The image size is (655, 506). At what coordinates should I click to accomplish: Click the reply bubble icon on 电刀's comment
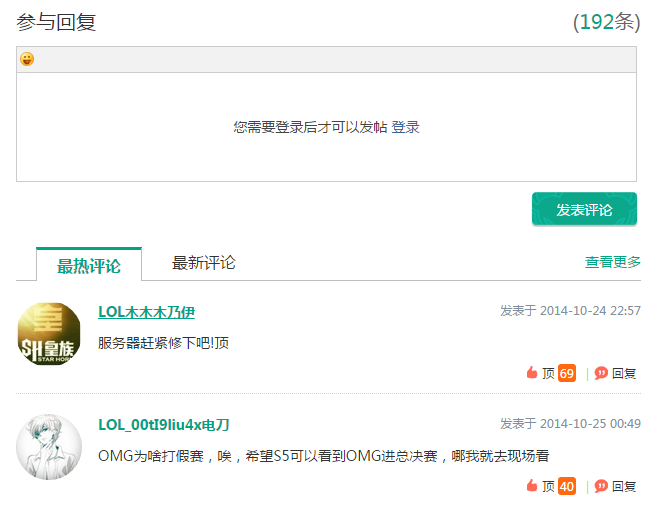[601, 486]
